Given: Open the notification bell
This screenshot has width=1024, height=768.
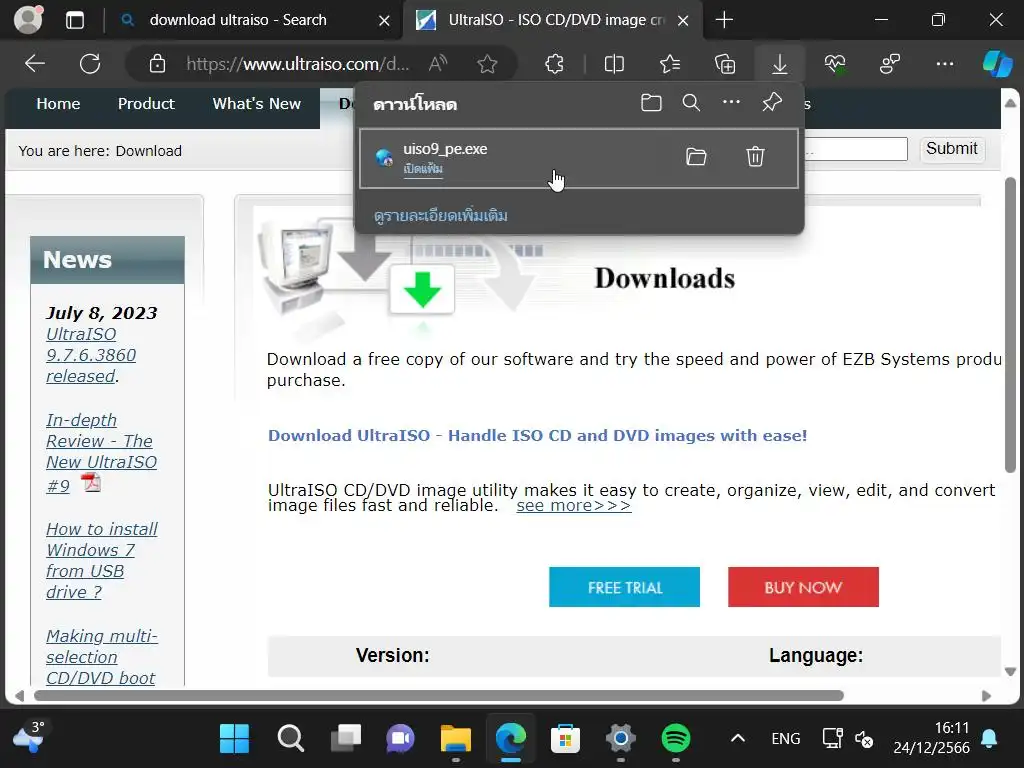Looking at the screenshot, I should [x=989, y=739].
